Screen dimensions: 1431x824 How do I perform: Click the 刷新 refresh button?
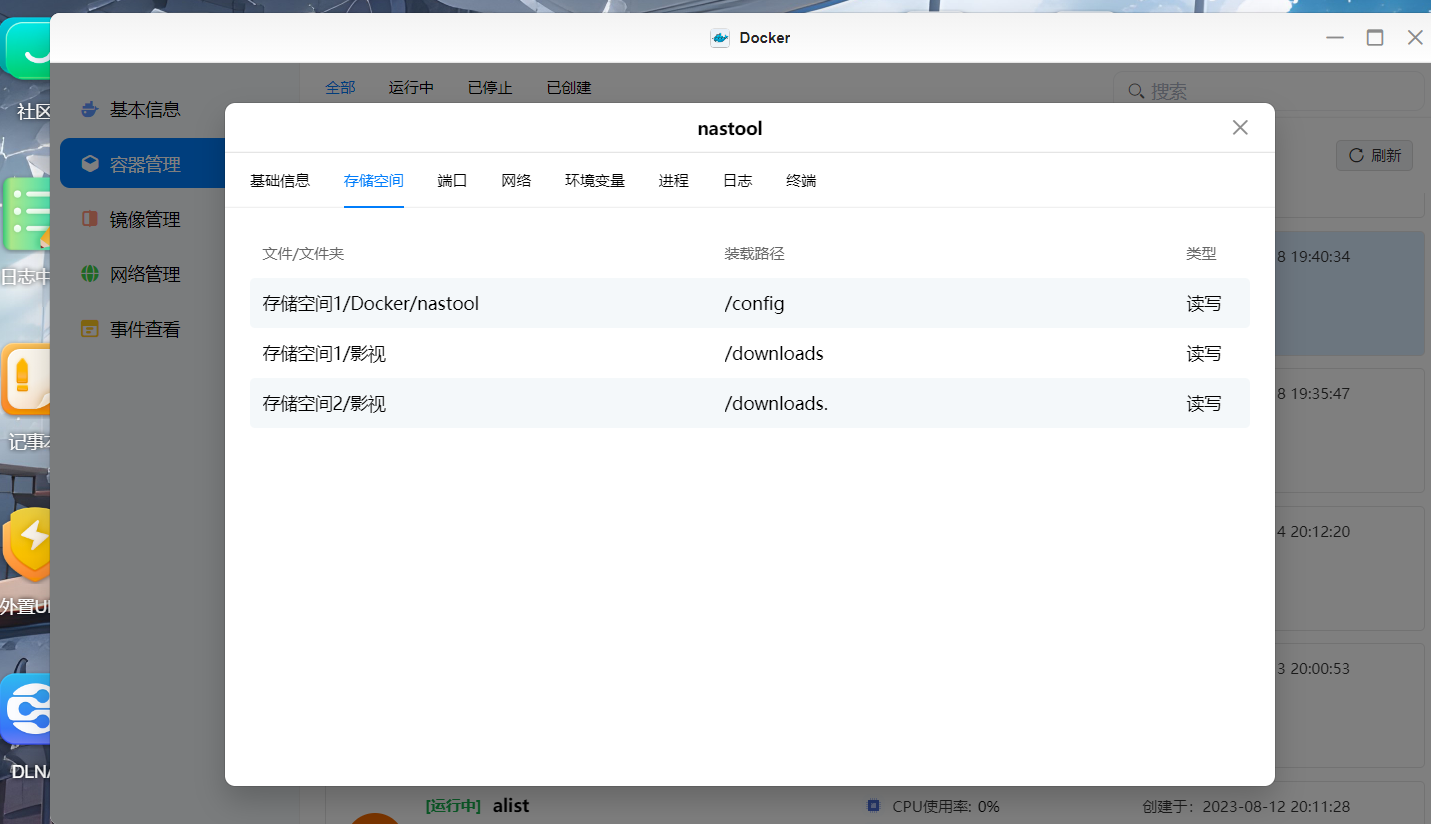pyautogui.click(x=1374, y=155)
